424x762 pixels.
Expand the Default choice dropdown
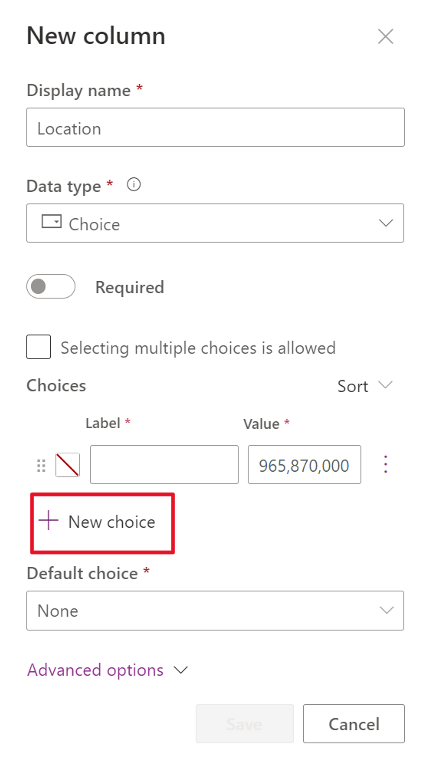[215, 611]
